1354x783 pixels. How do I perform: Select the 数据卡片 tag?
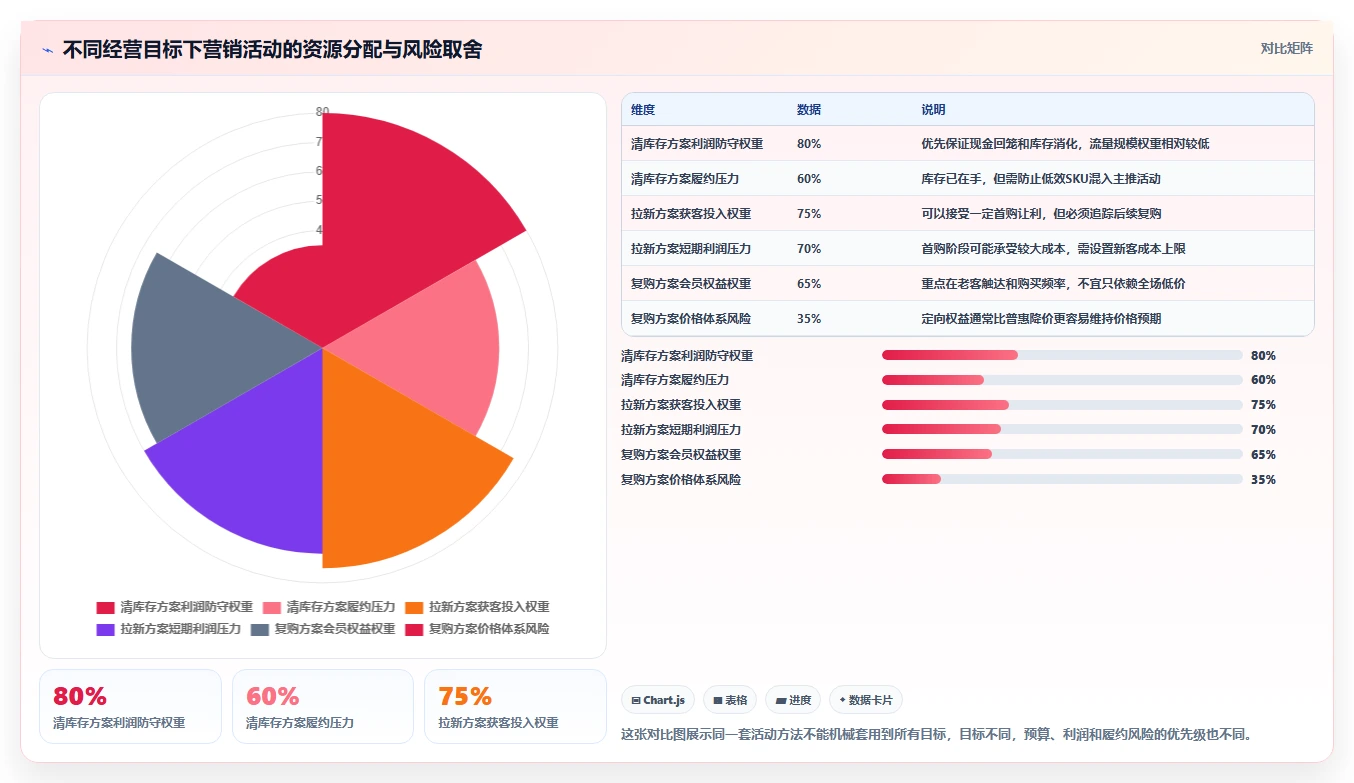[x=866, y=700]
